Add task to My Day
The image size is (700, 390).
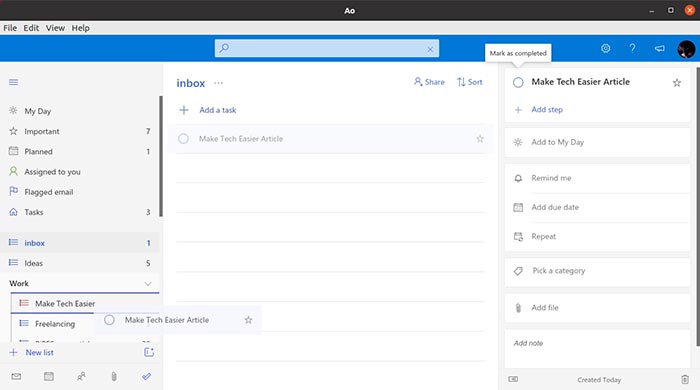click(x=597, y=142)
